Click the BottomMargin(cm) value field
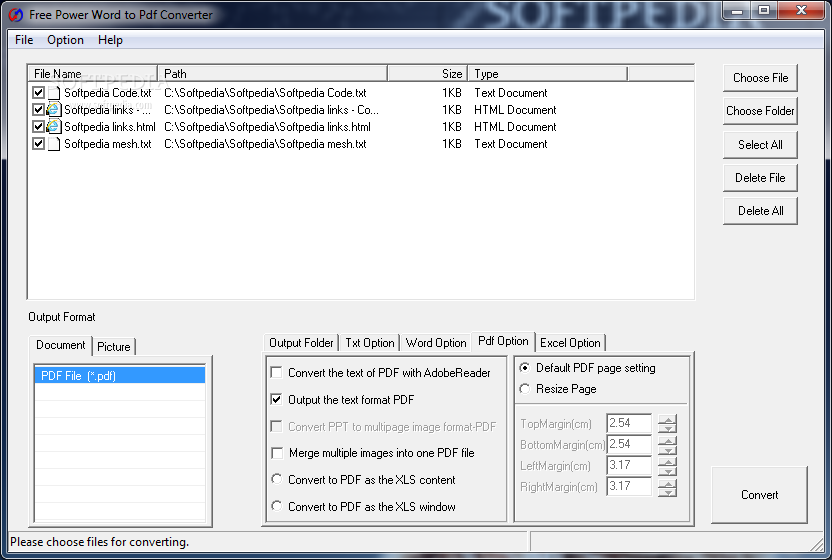The height and width of the screenshot is (560, 832). click(x=629, y=445)
